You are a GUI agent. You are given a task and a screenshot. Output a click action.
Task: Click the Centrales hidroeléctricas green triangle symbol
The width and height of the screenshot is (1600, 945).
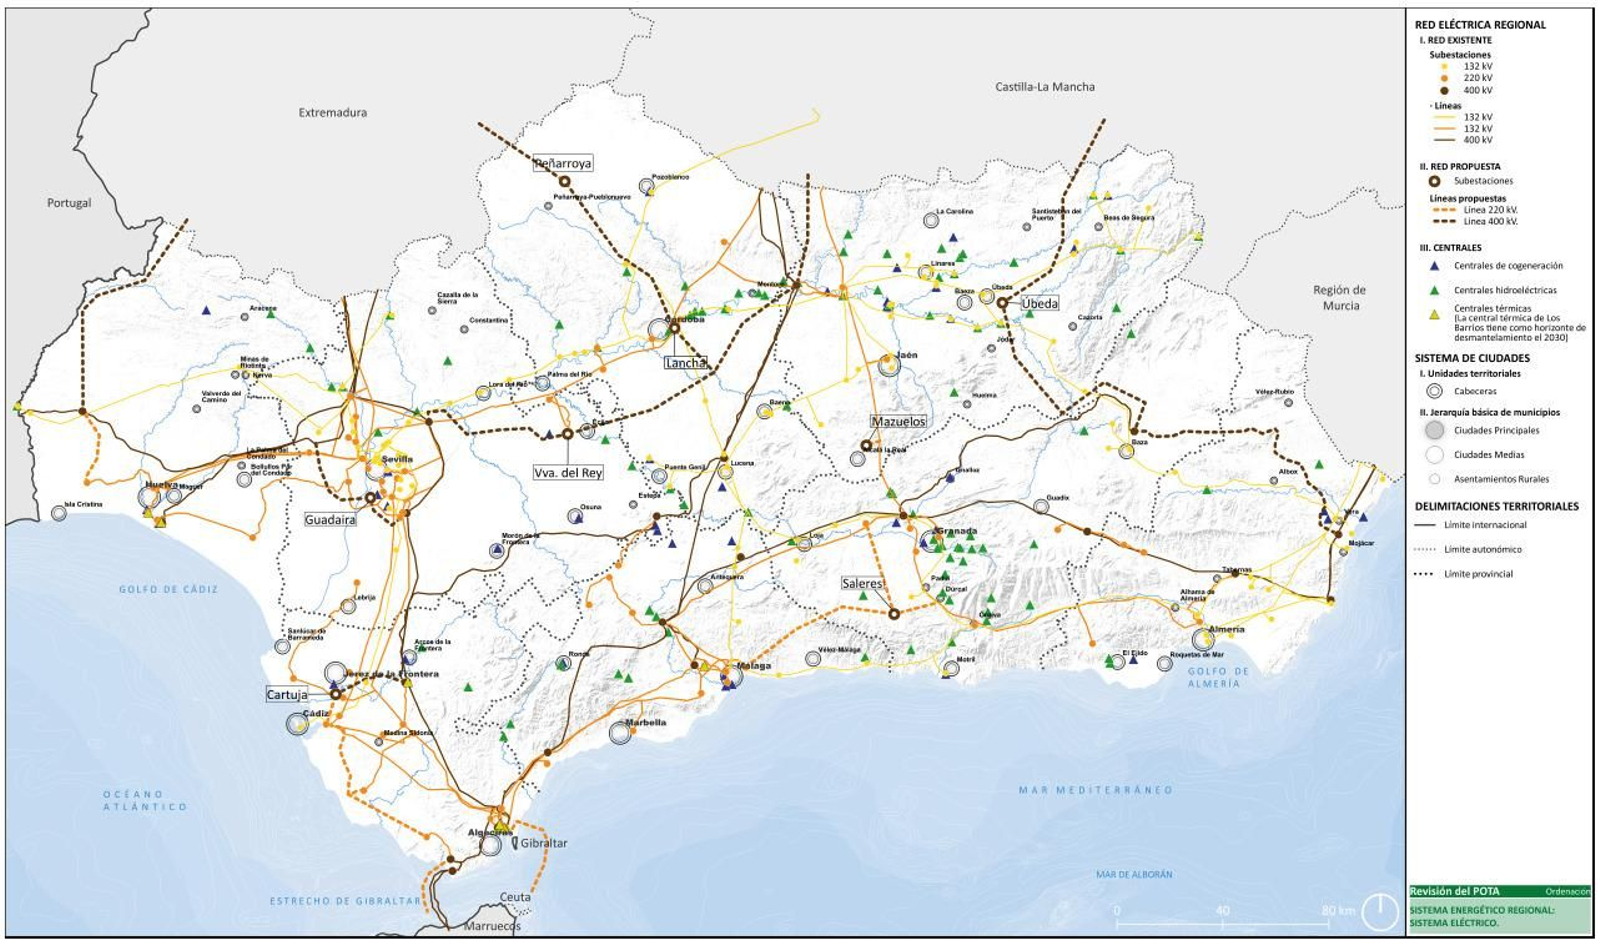coord(1434,291)
